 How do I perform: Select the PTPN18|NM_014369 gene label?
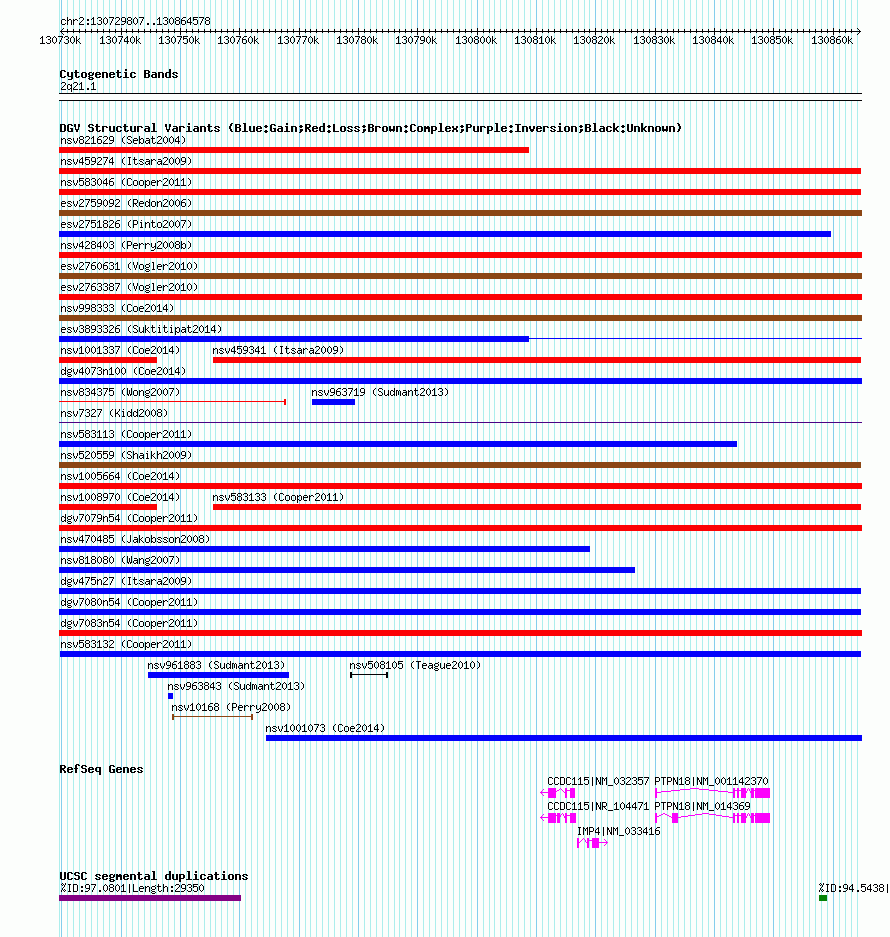tap(702, 806)
